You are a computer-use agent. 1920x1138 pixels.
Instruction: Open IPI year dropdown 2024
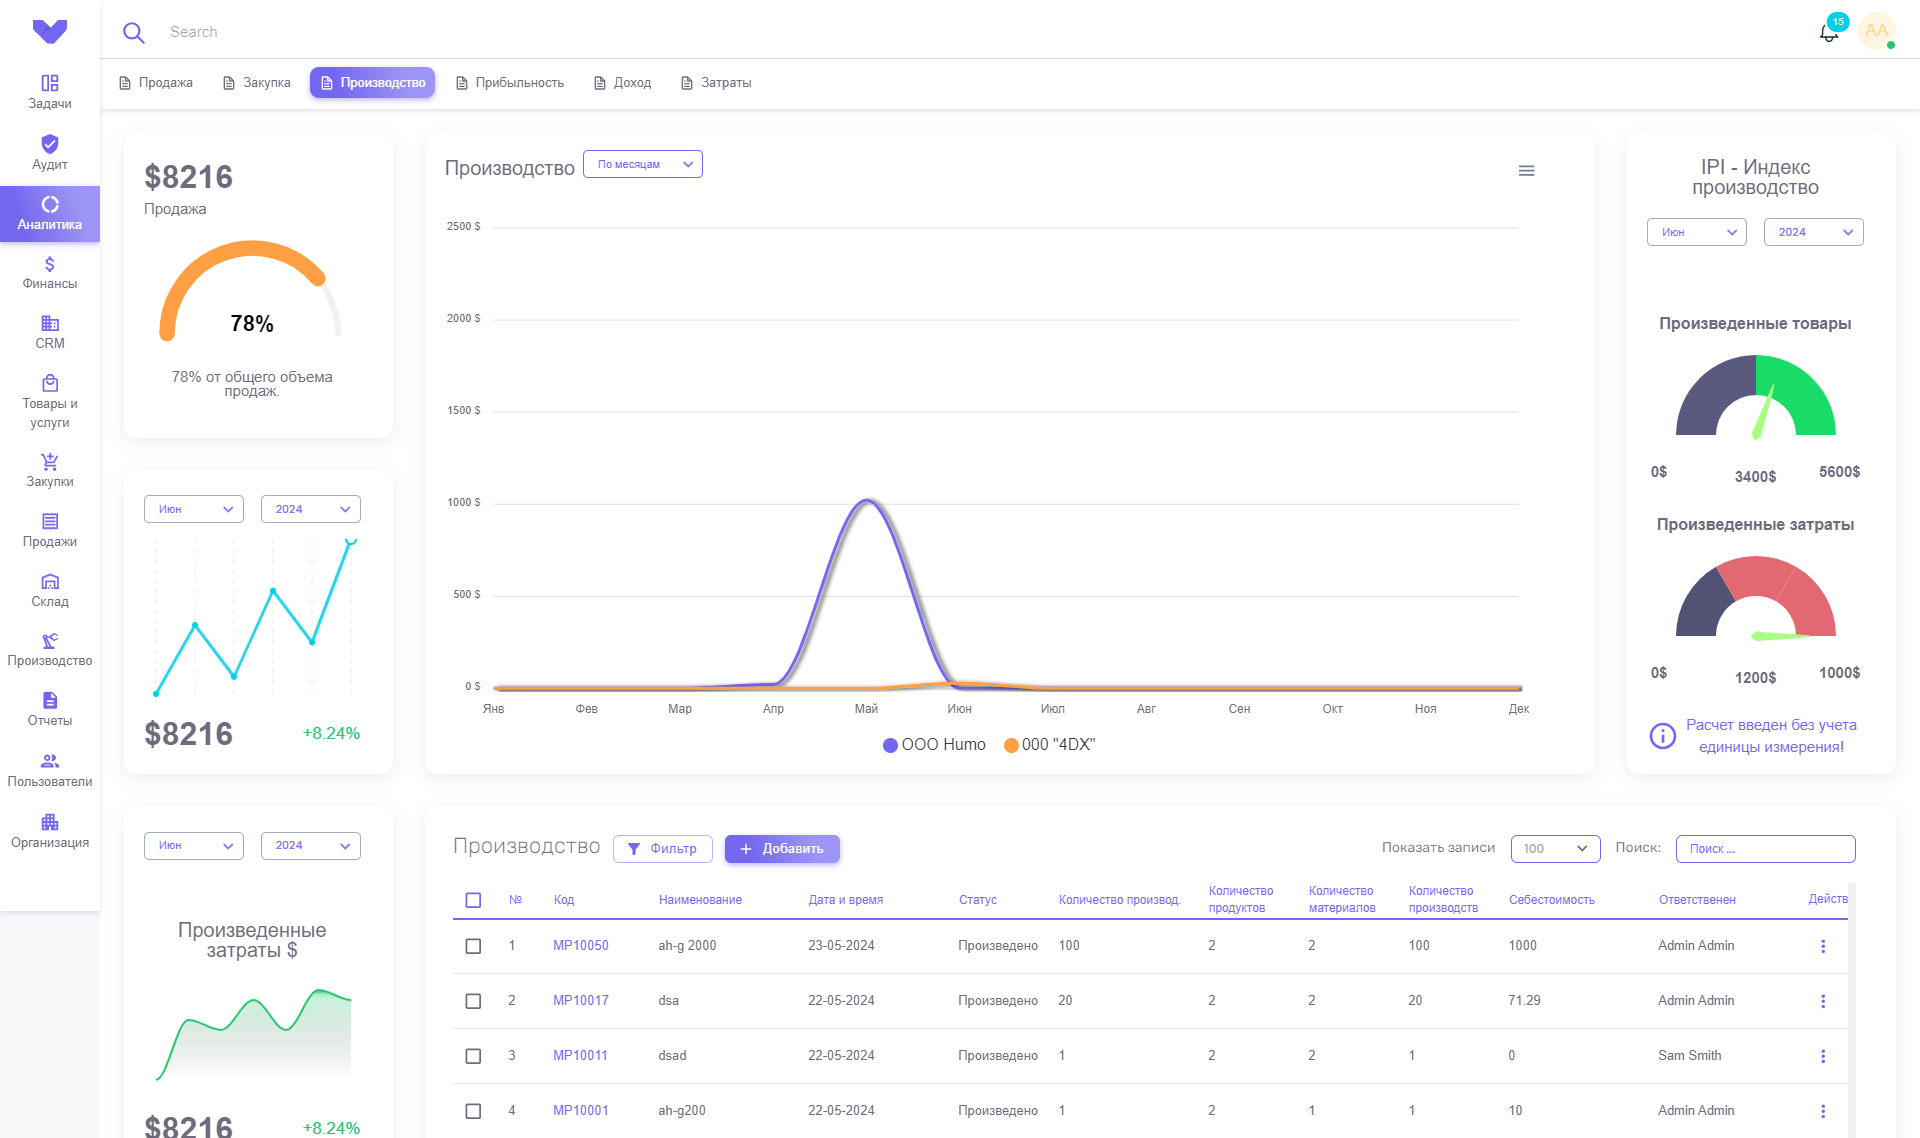pos(1814,232)
